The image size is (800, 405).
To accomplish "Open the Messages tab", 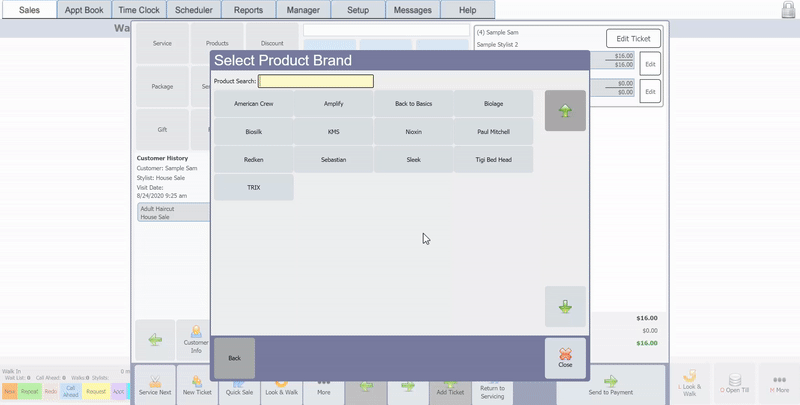I will [413, 10].
